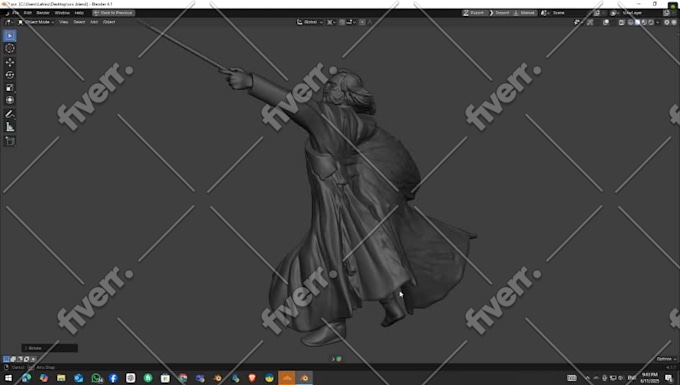The width and height of the screenshot is (680, 385).
Task: Switch to wireframe viewport shading
Action: (x=631, y=22)
